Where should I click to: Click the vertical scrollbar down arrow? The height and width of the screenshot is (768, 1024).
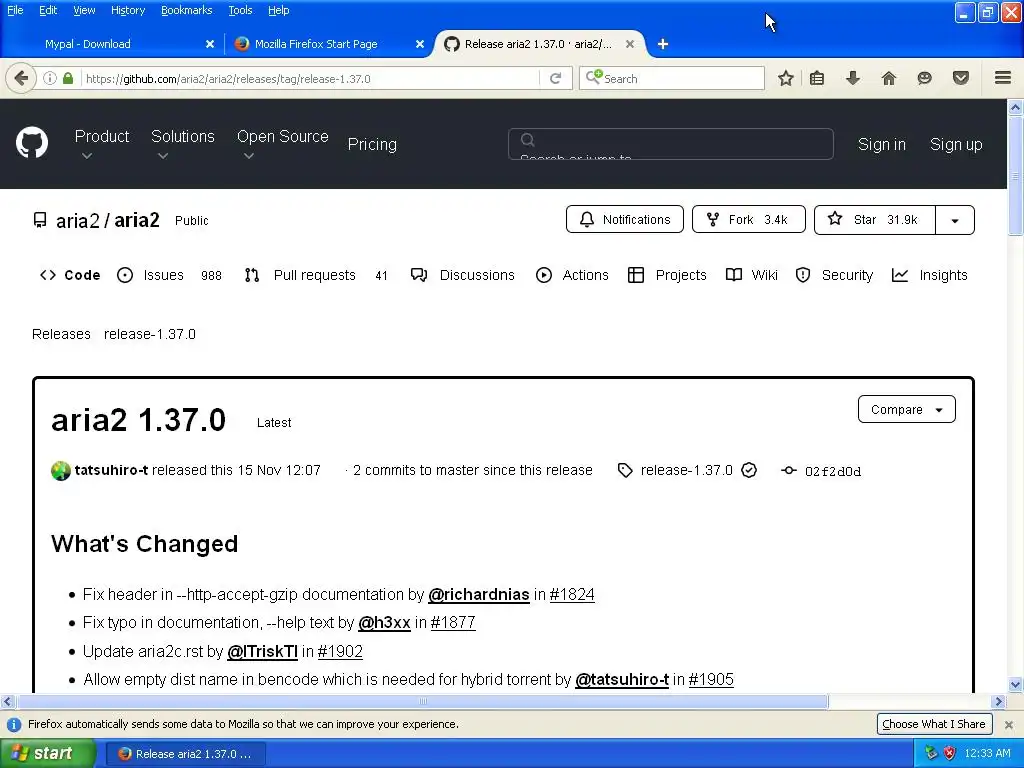click(x=1016, y=684)
